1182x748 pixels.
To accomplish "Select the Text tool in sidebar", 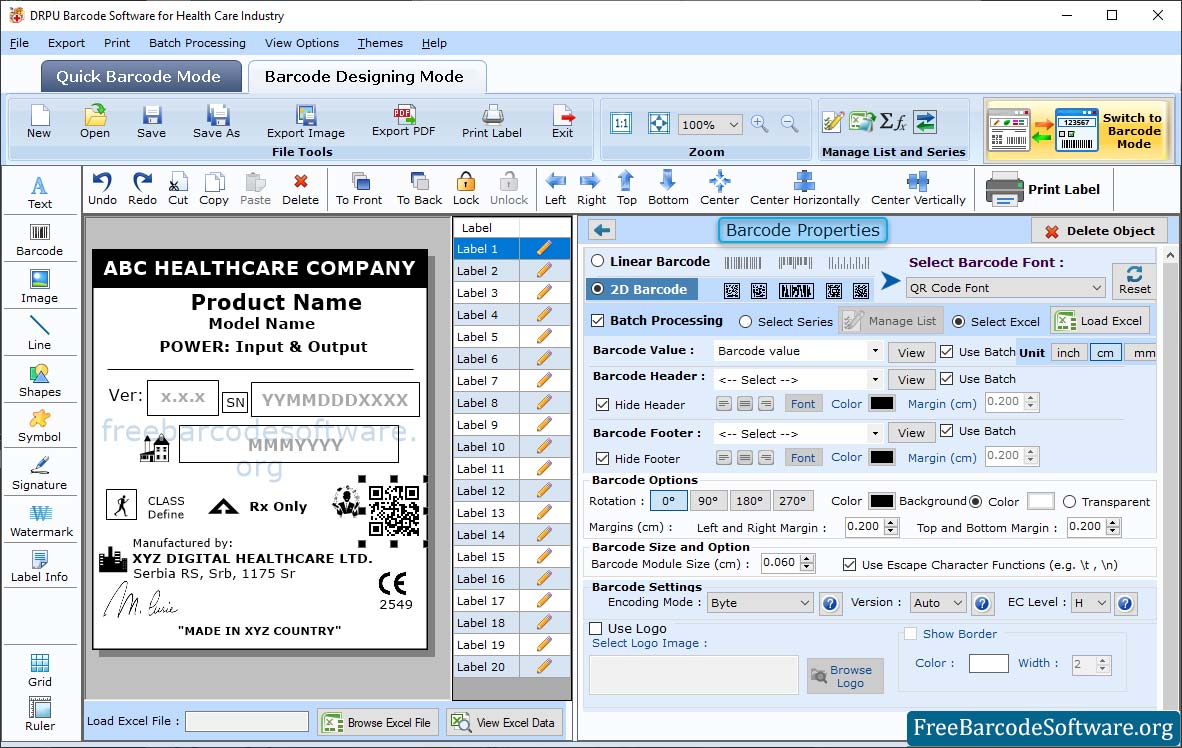I will 39,192.
